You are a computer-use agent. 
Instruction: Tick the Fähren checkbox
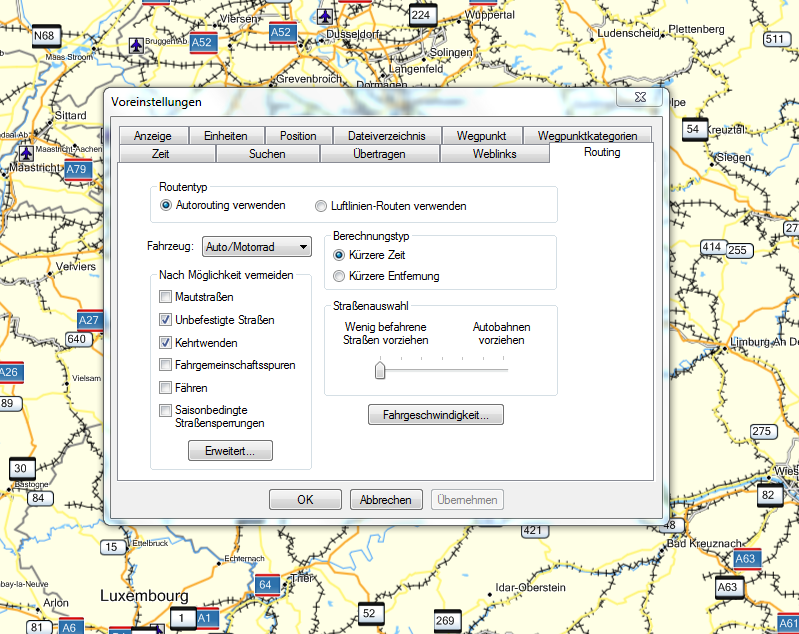click(165, 387)
